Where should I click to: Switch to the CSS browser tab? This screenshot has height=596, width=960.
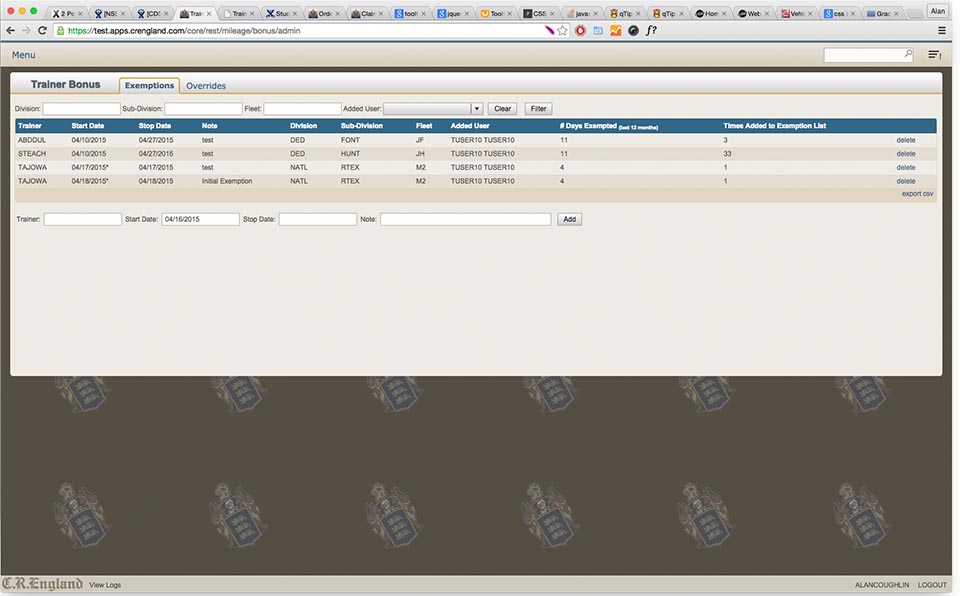[x=539, y=13]
